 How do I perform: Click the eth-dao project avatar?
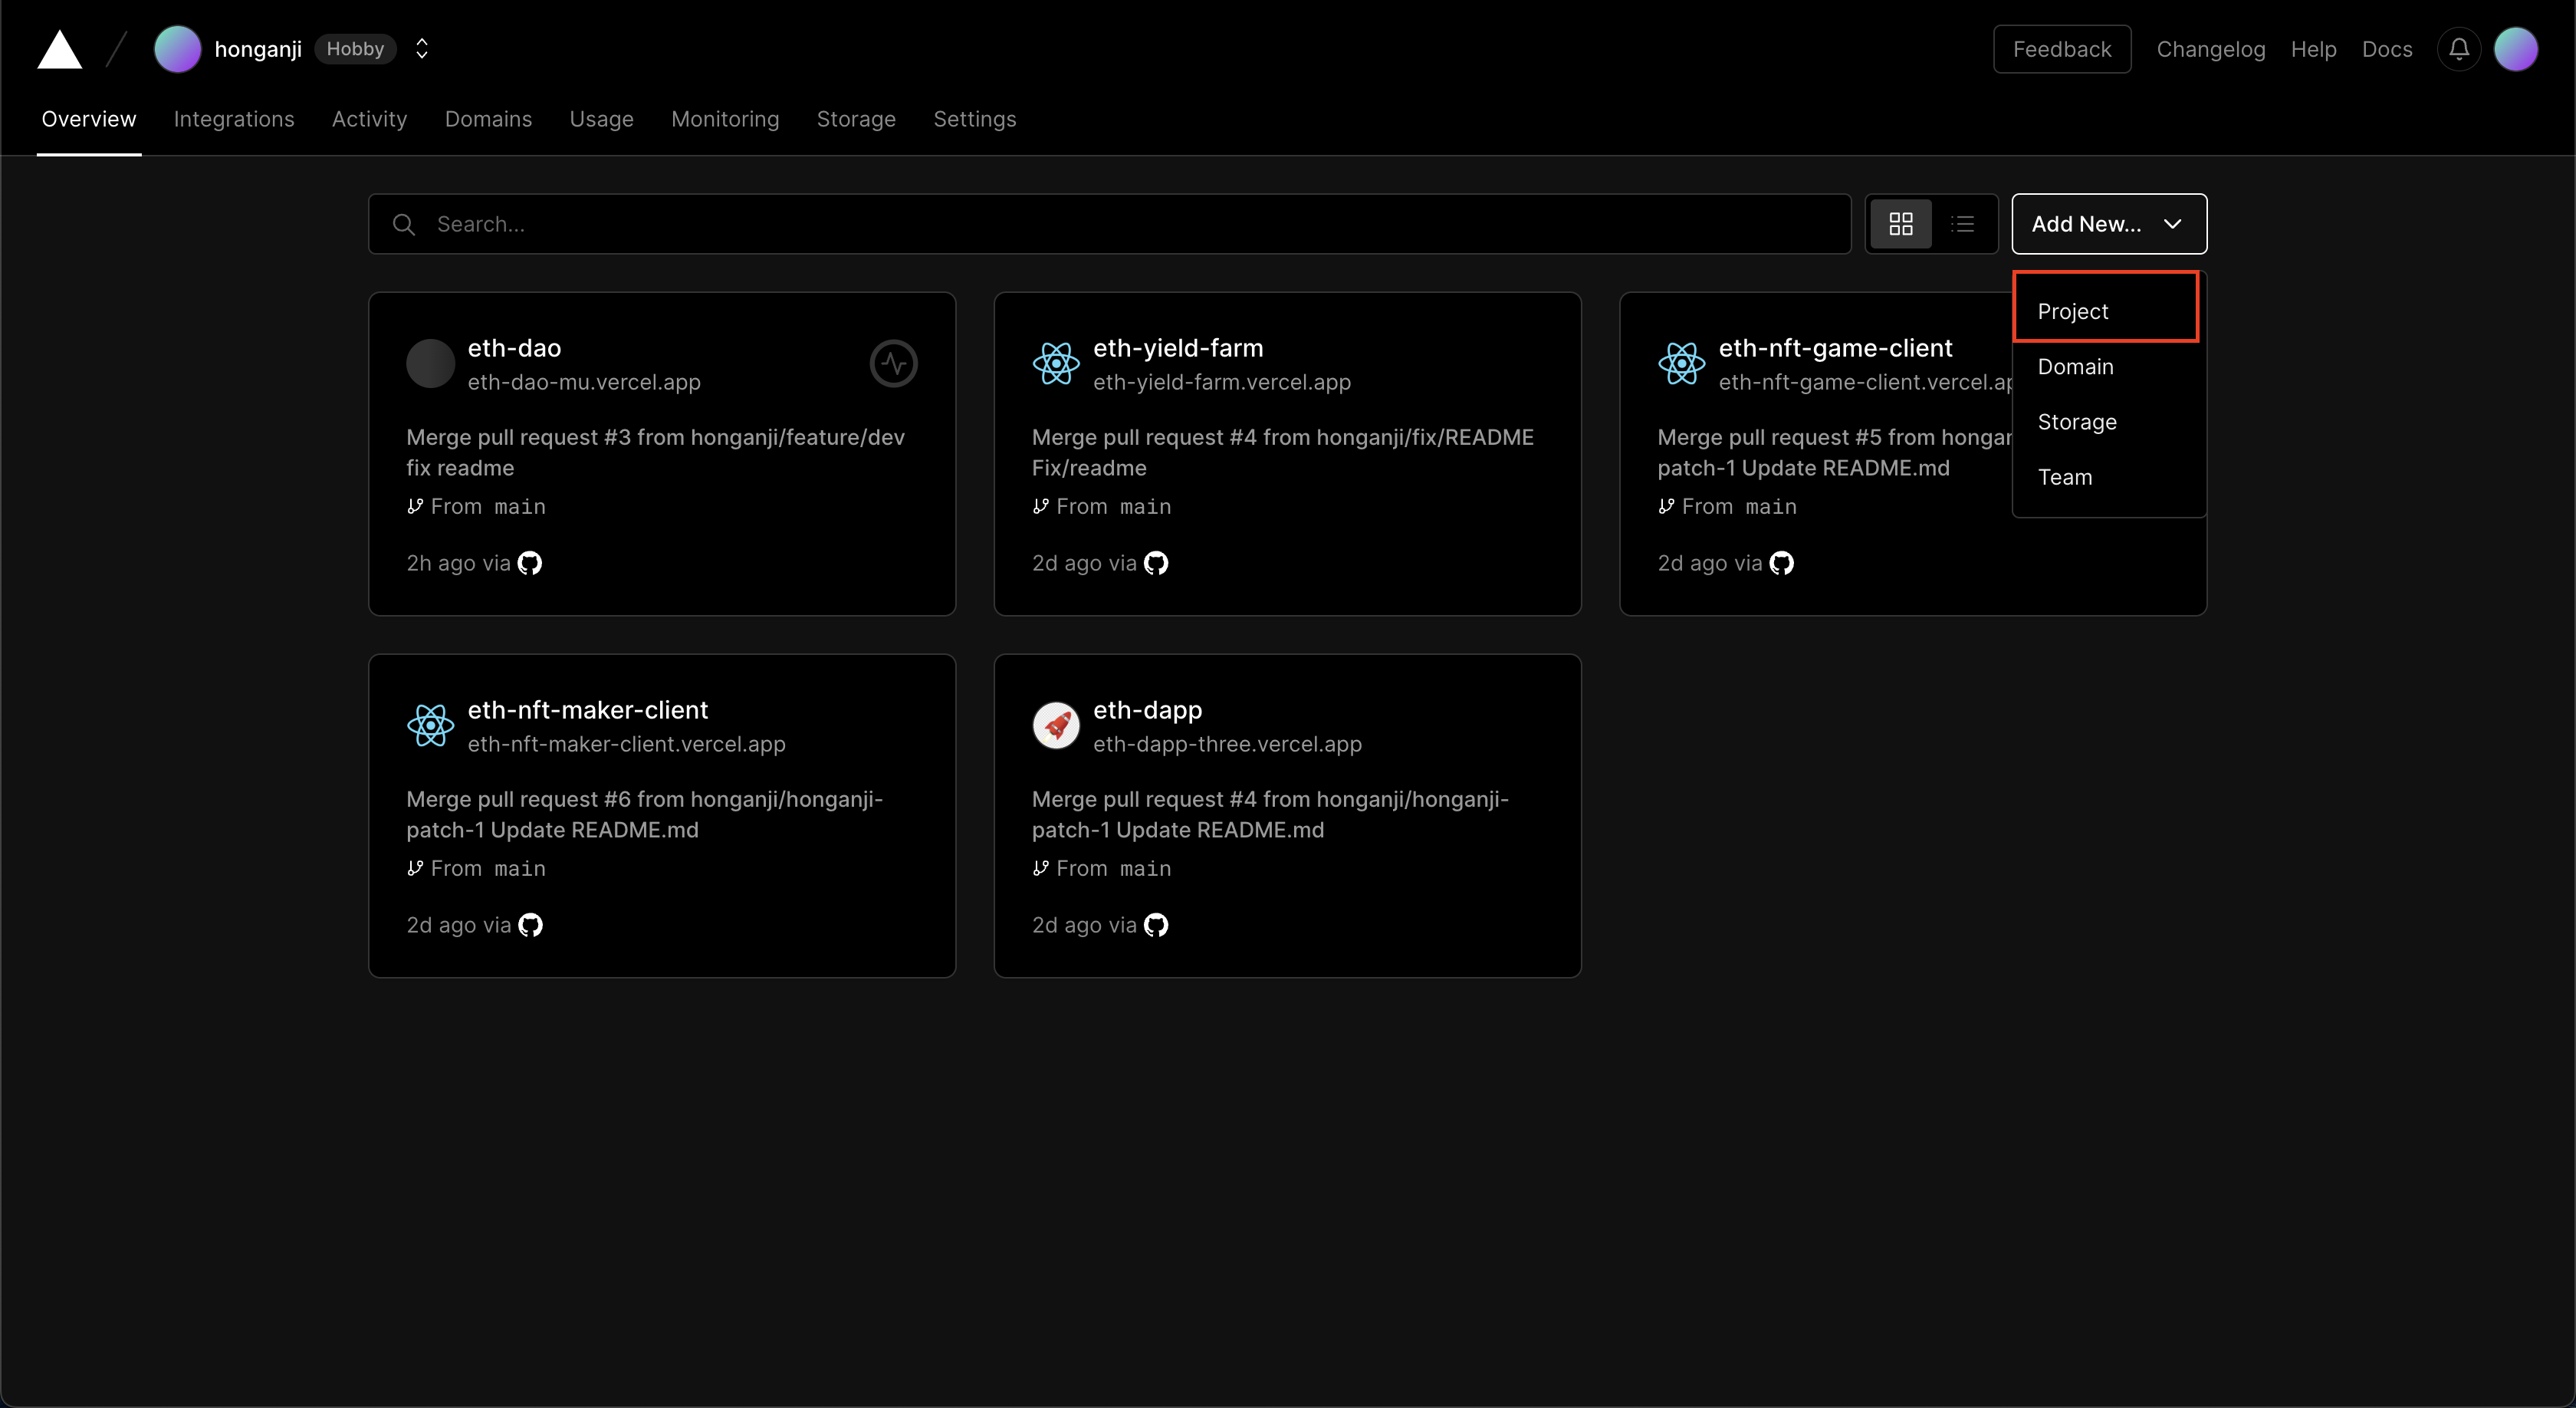pos(430,363)
